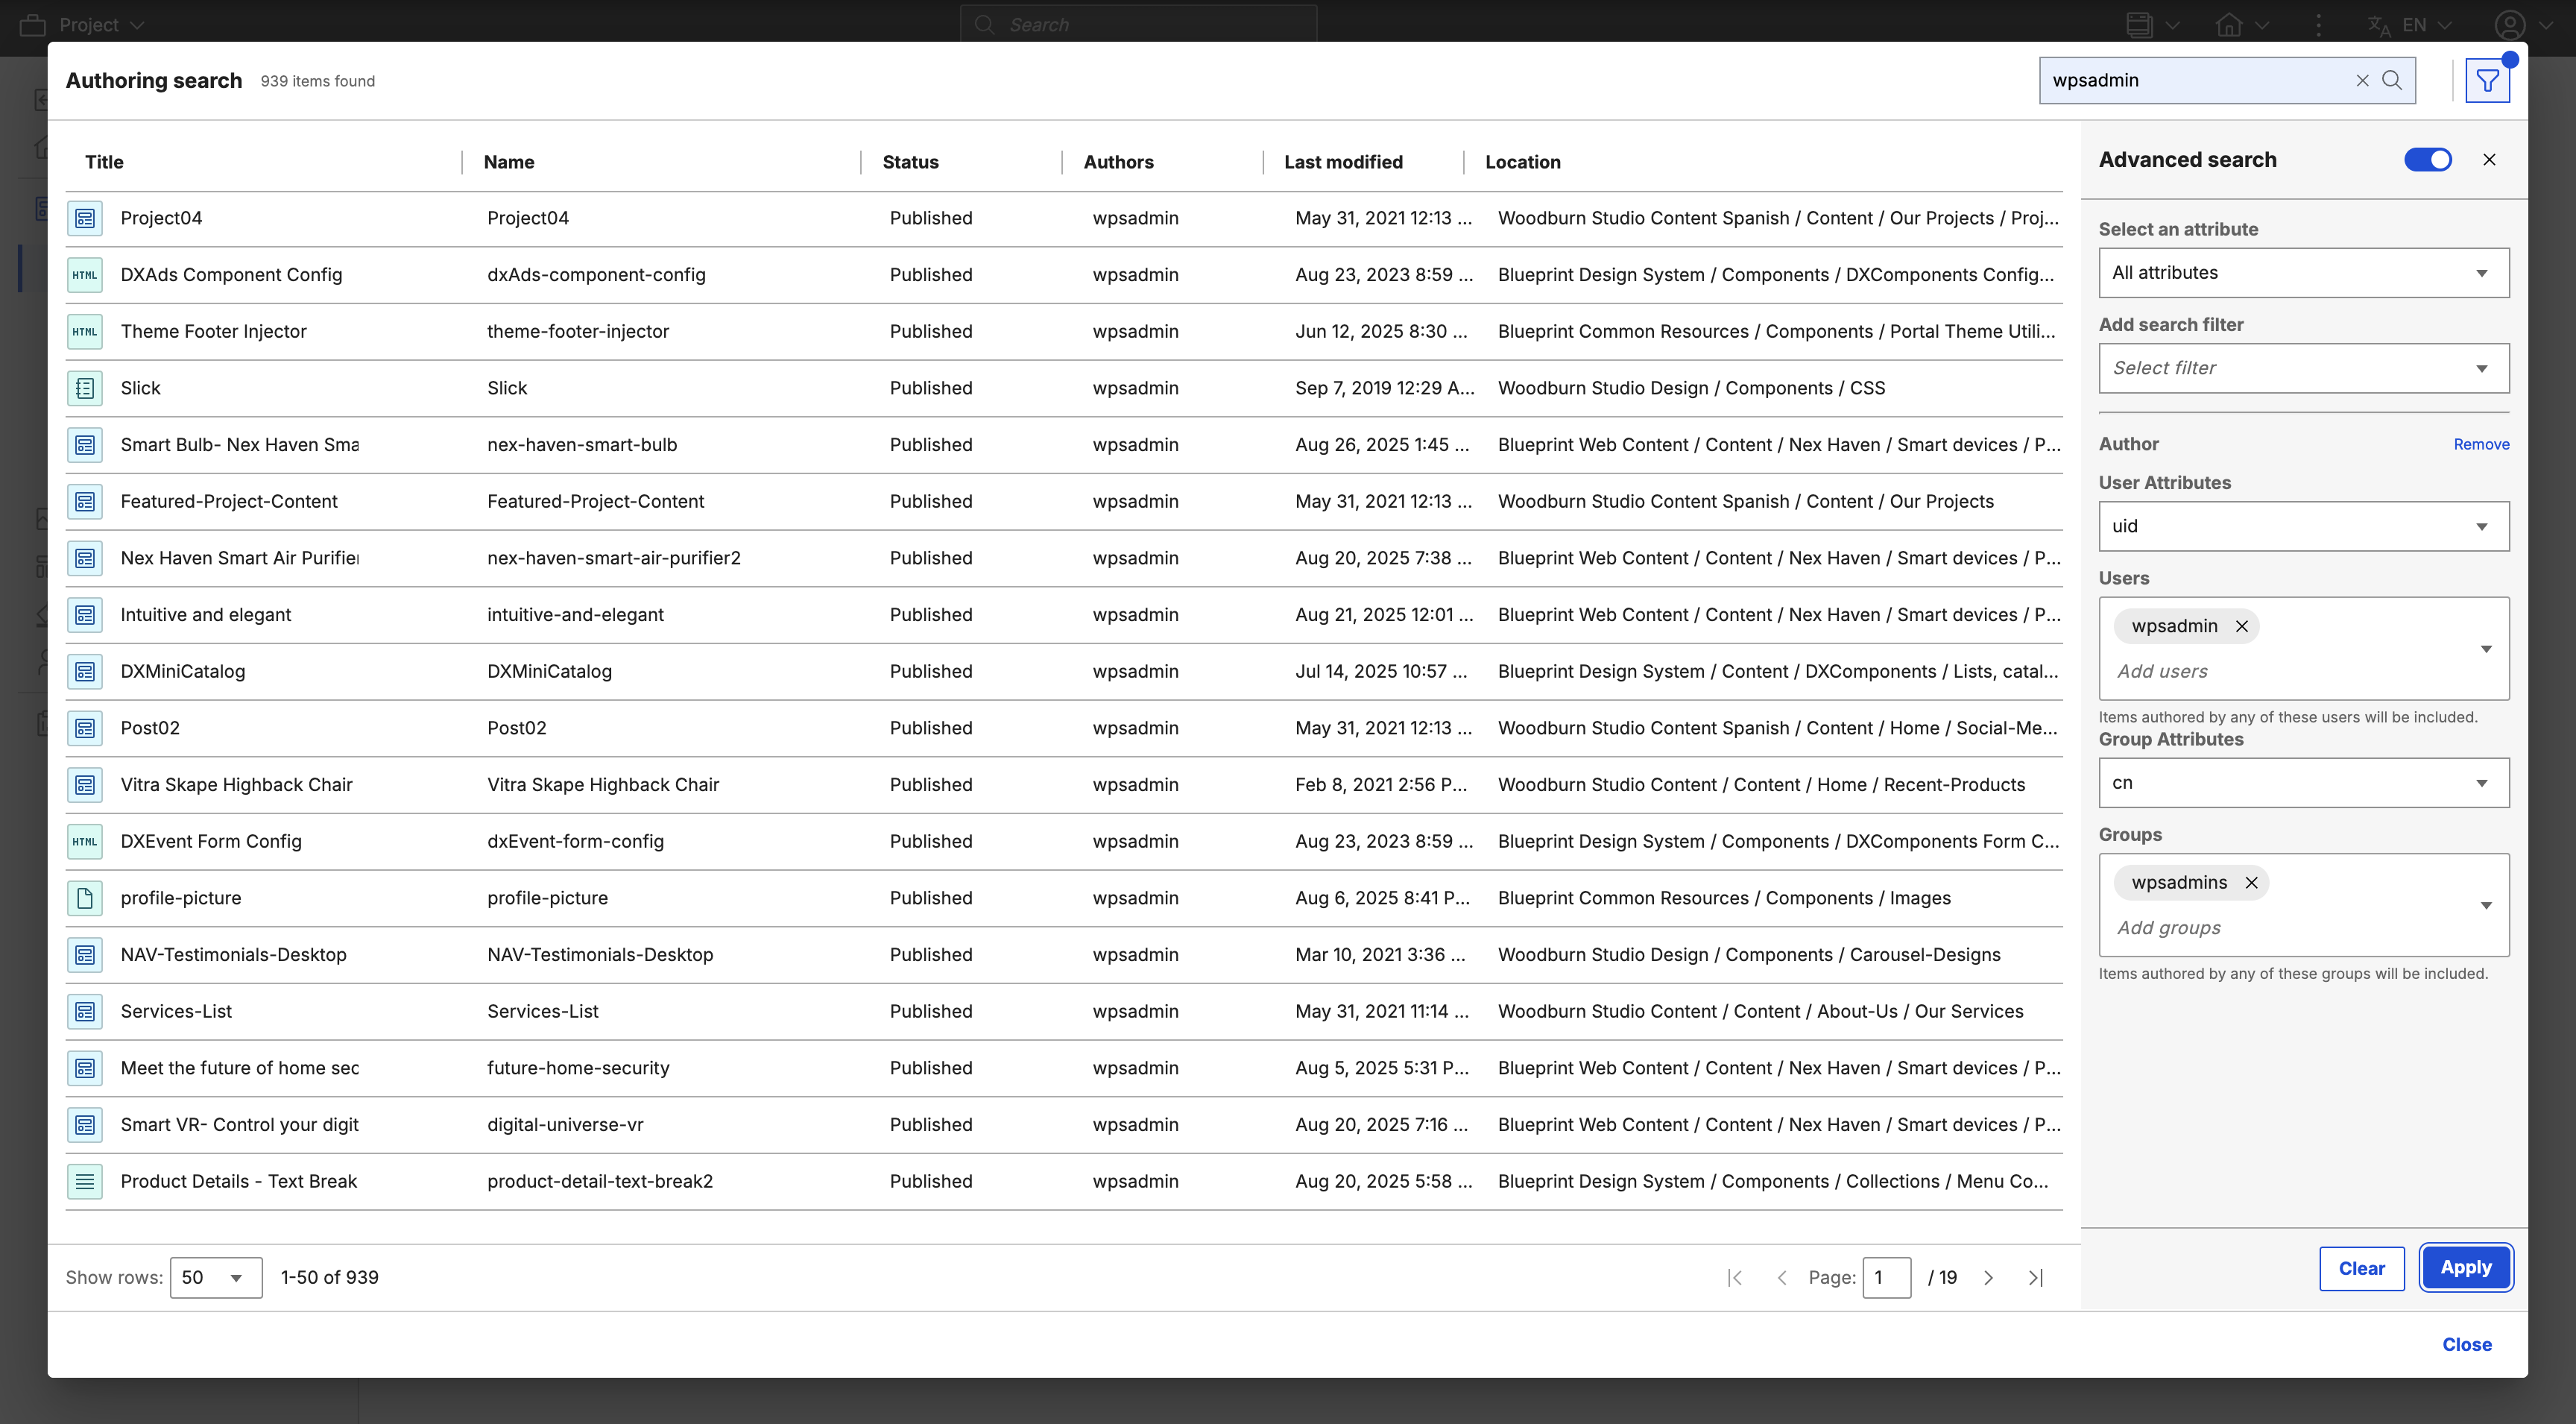Go to next results page arrow

(1988, 1277)
